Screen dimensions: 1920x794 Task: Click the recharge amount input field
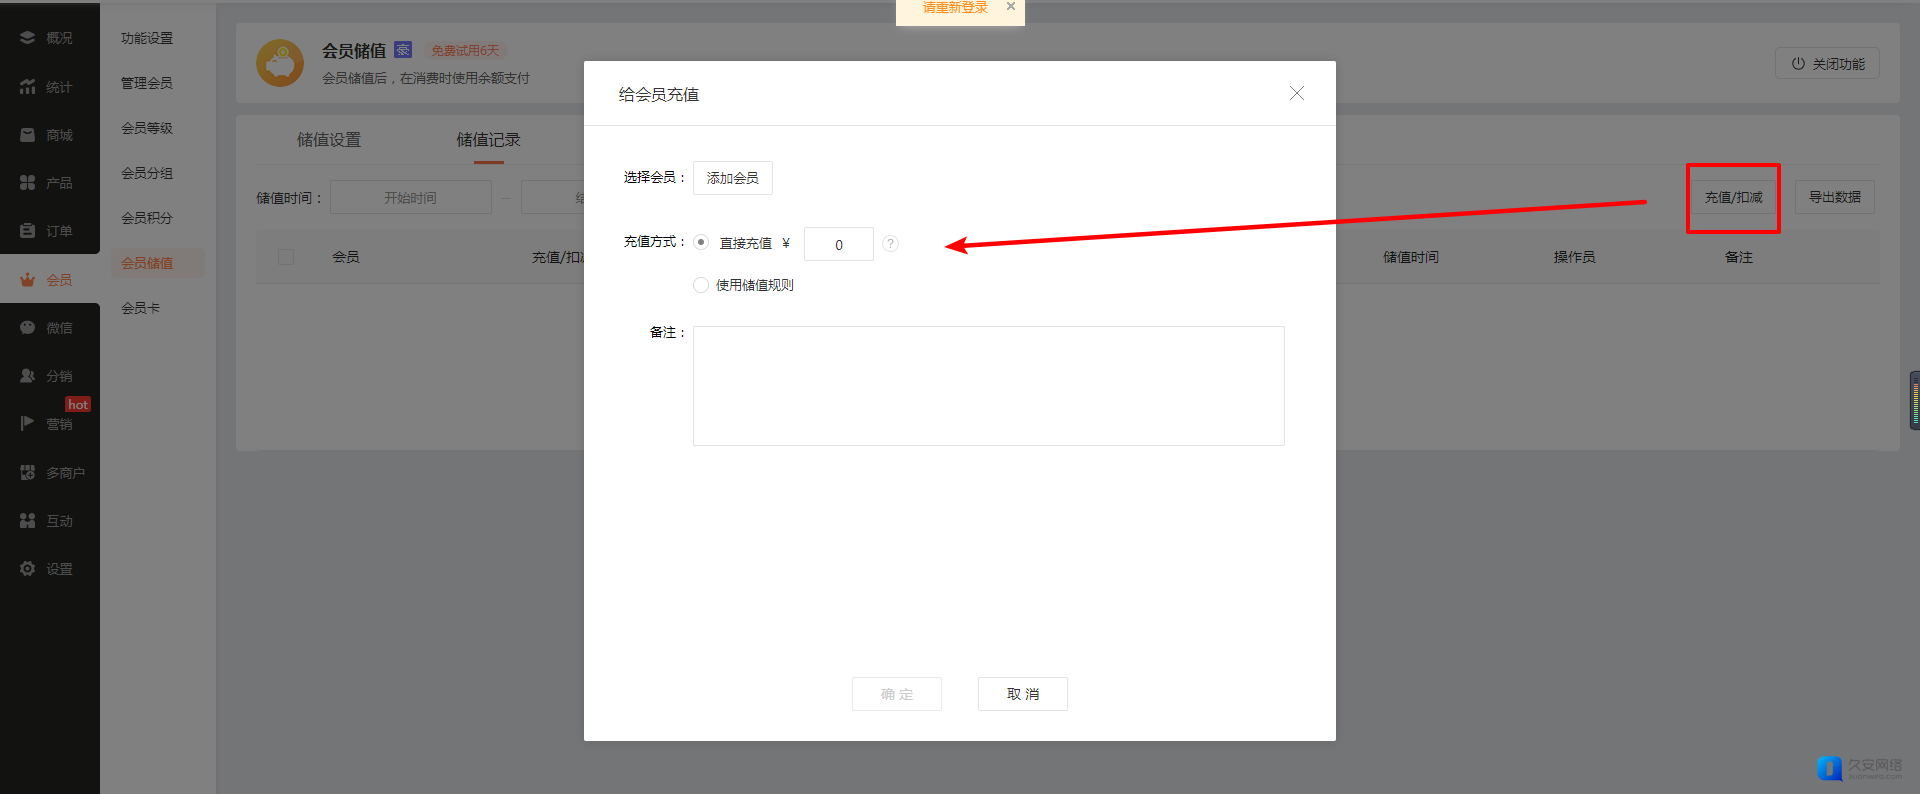click(x=838, y=245)
